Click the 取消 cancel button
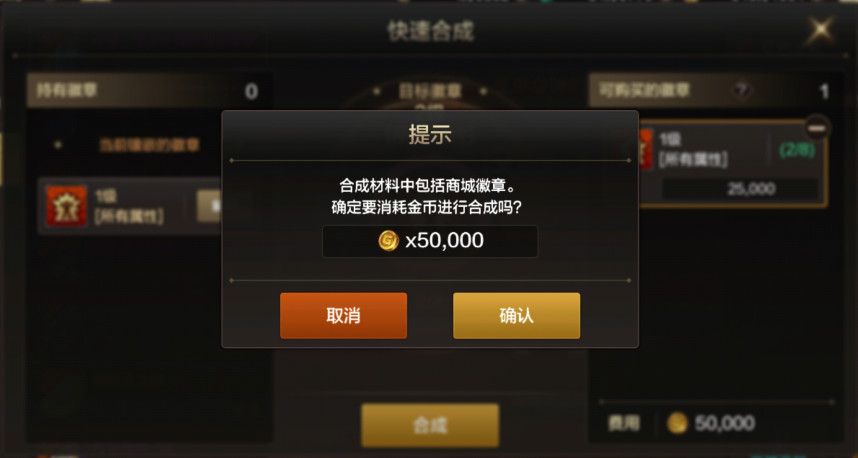 point(343,316)
